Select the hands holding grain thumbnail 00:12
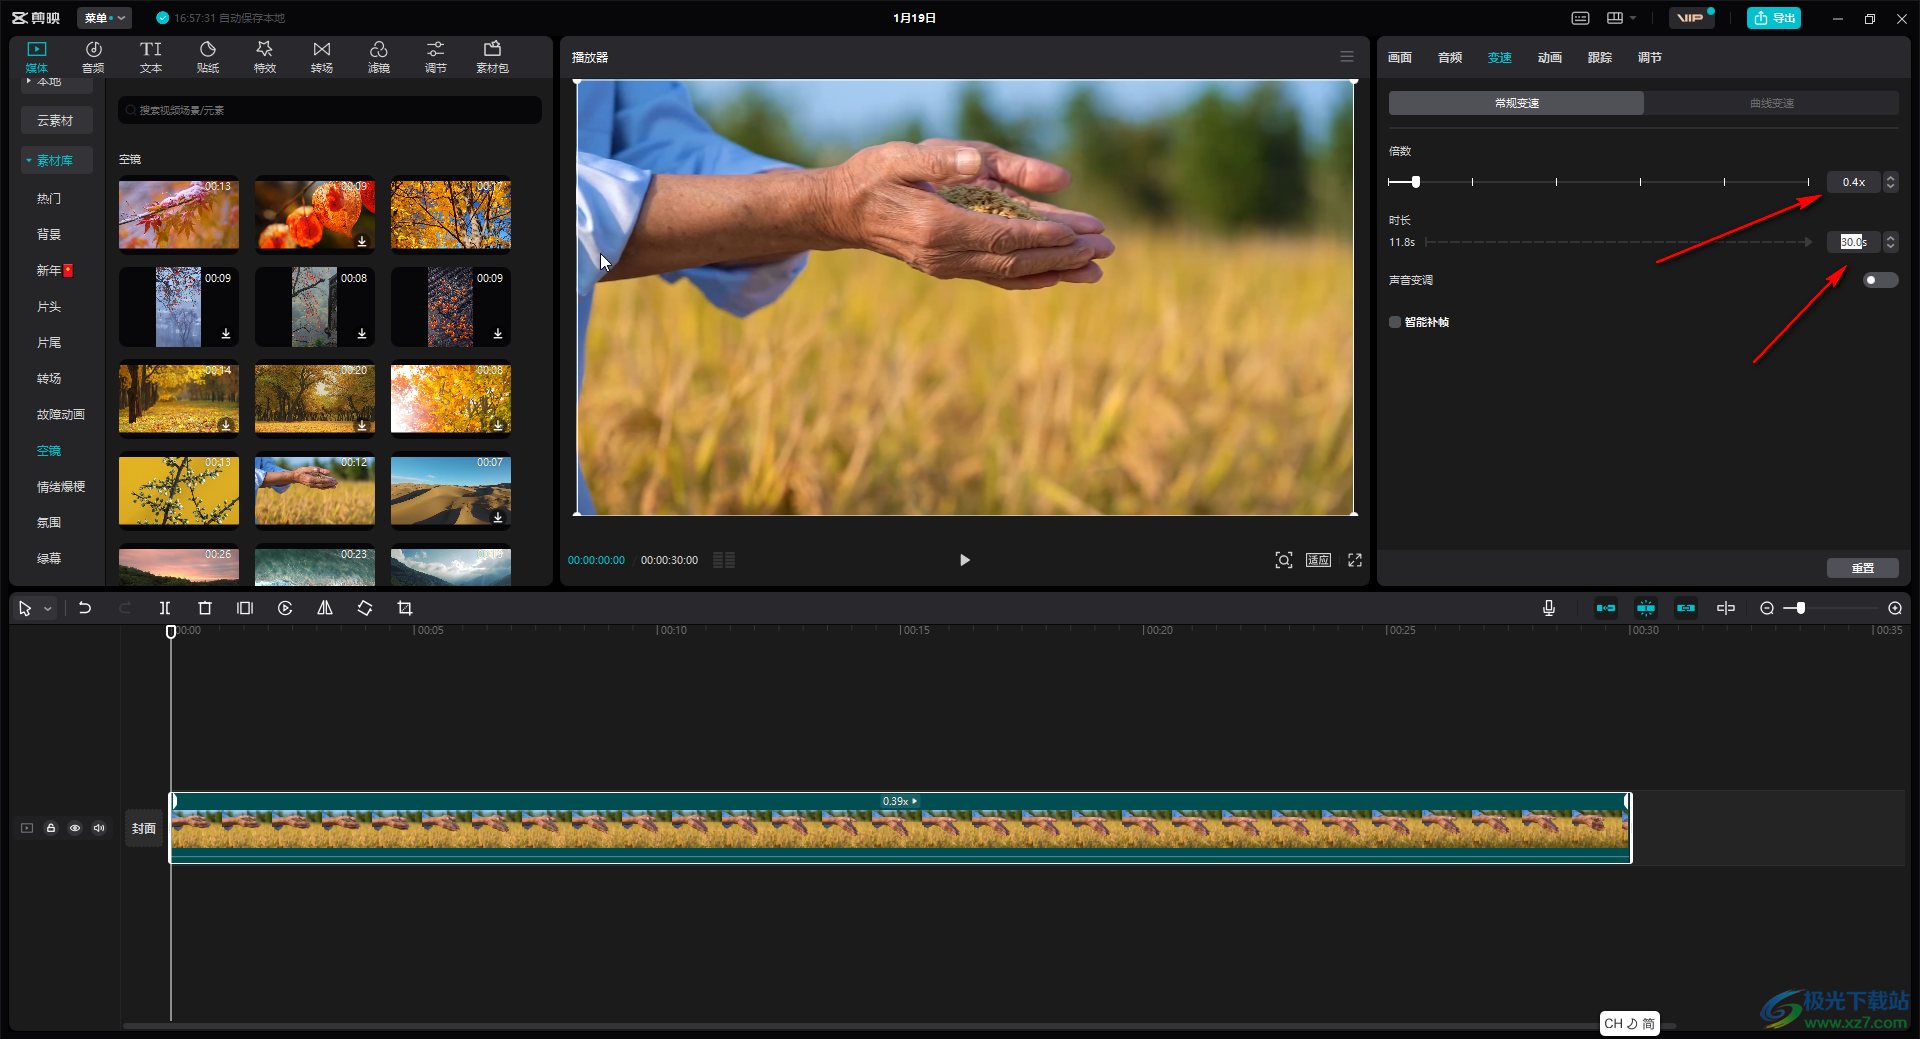 tap(315, 491)
